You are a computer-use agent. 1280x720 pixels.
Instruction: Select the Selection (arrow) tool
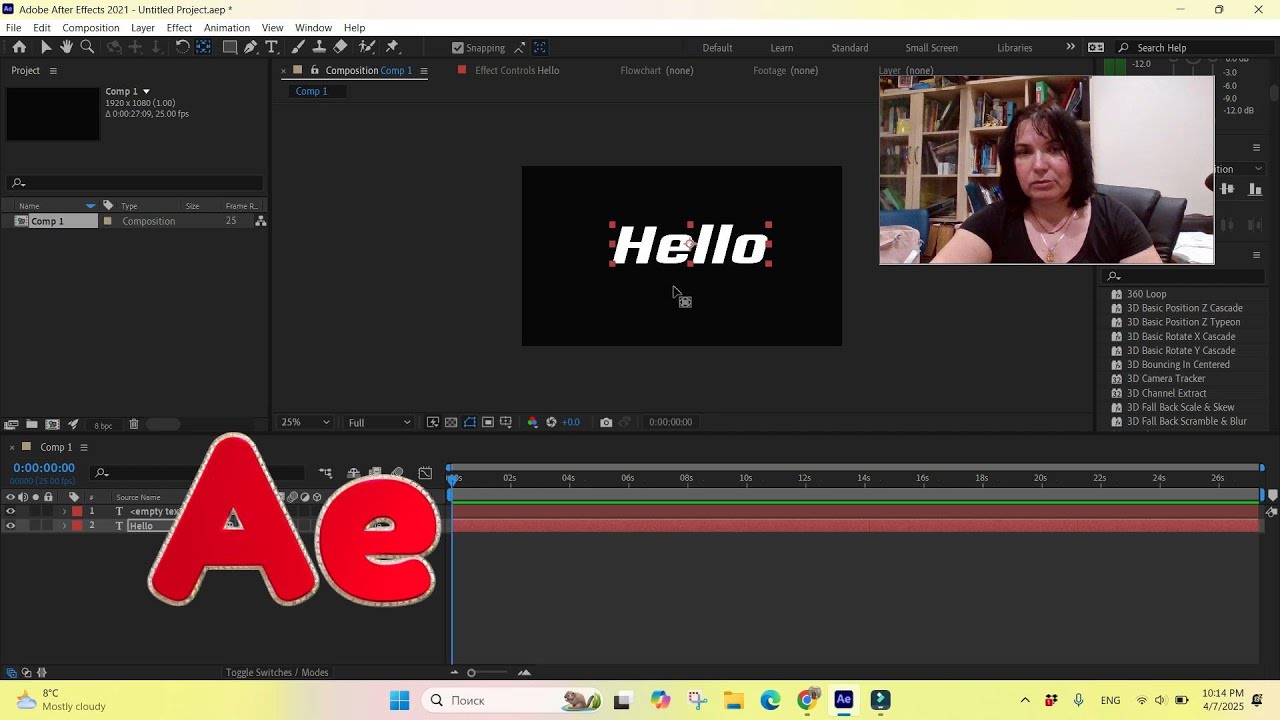coord(45,47)
